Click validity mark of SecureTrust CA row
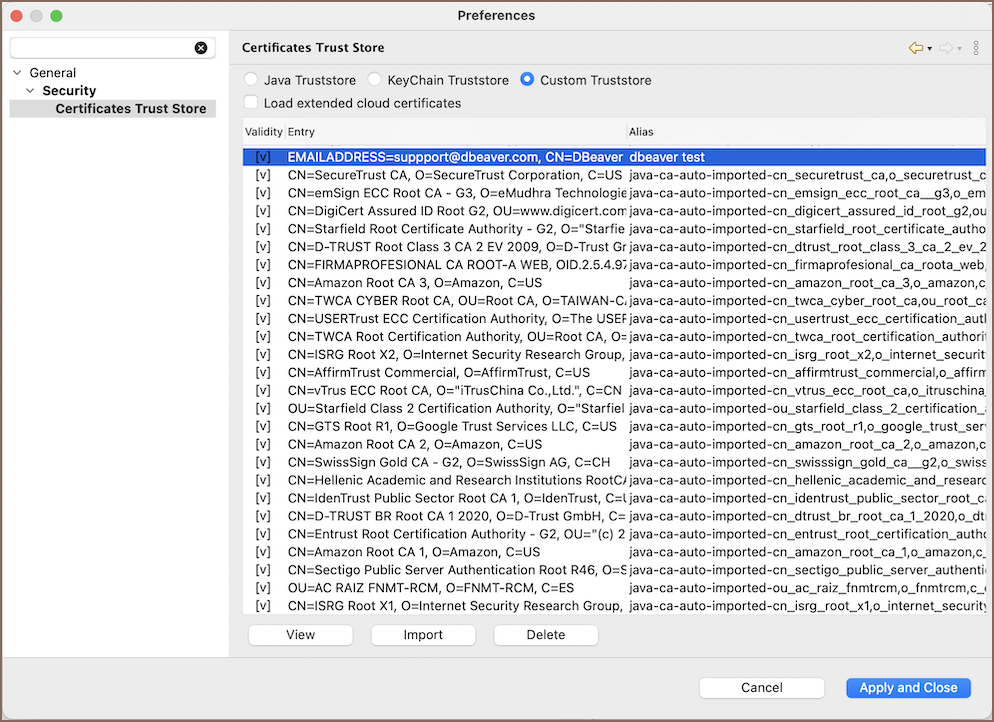Viewport: 994px width, 722px height. (263, 175)
